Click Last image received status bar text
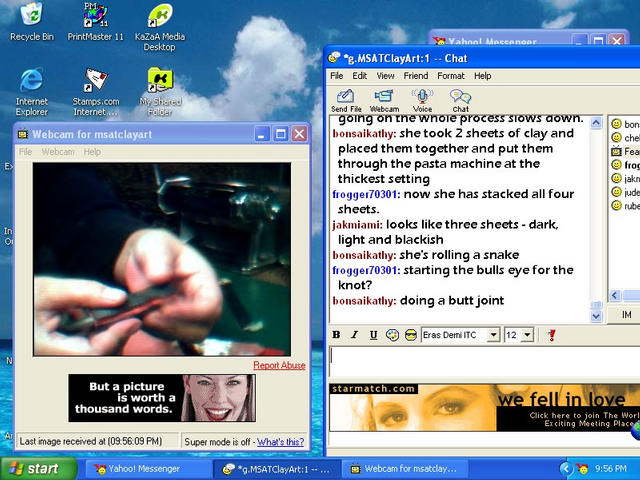The image size is (640, 480). 91,442
